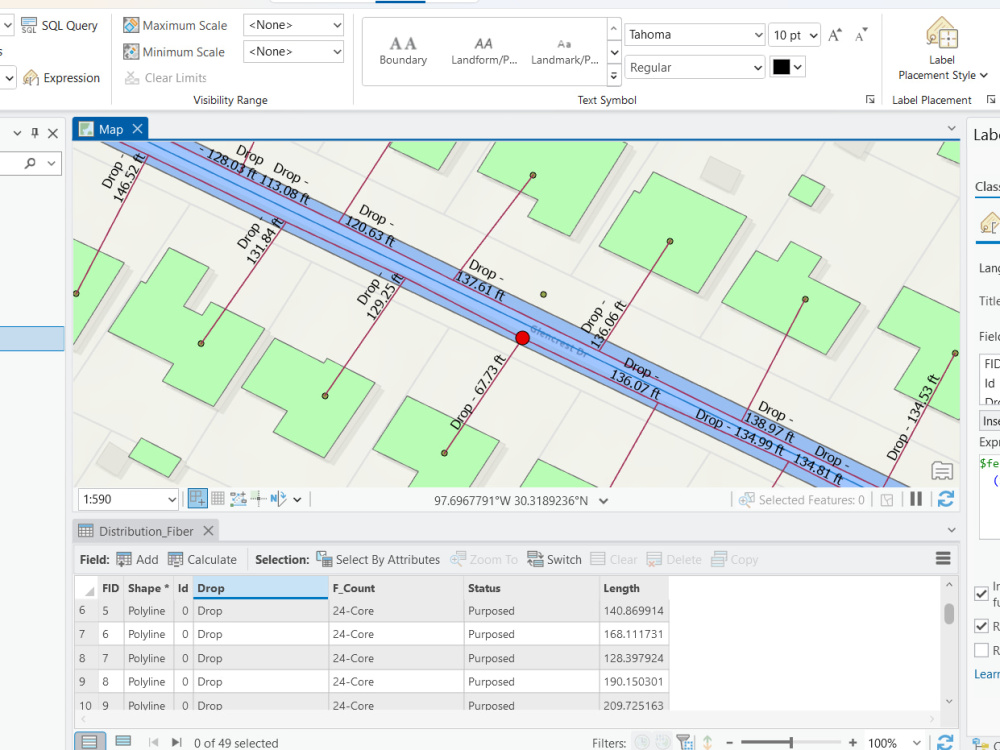Open Calculate Field tool
The height and width of the screenshot is (750, 1000).
(x=202, y=559)
